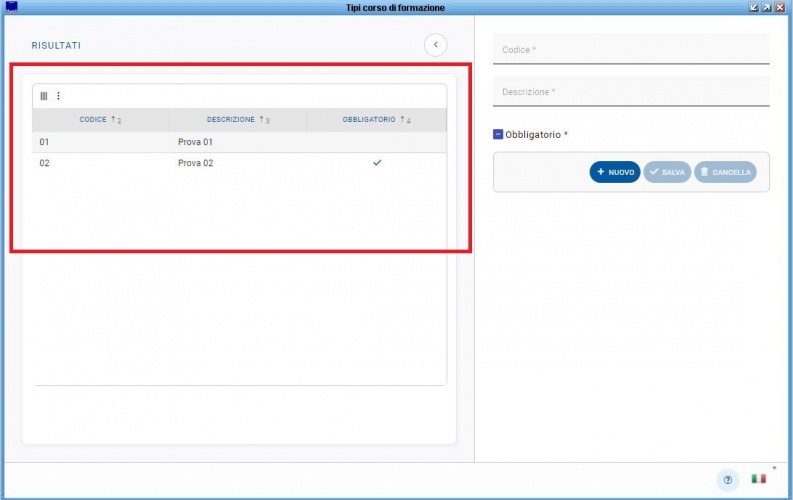Focus the Codice input field
The image size is (793, 500).
631,50
